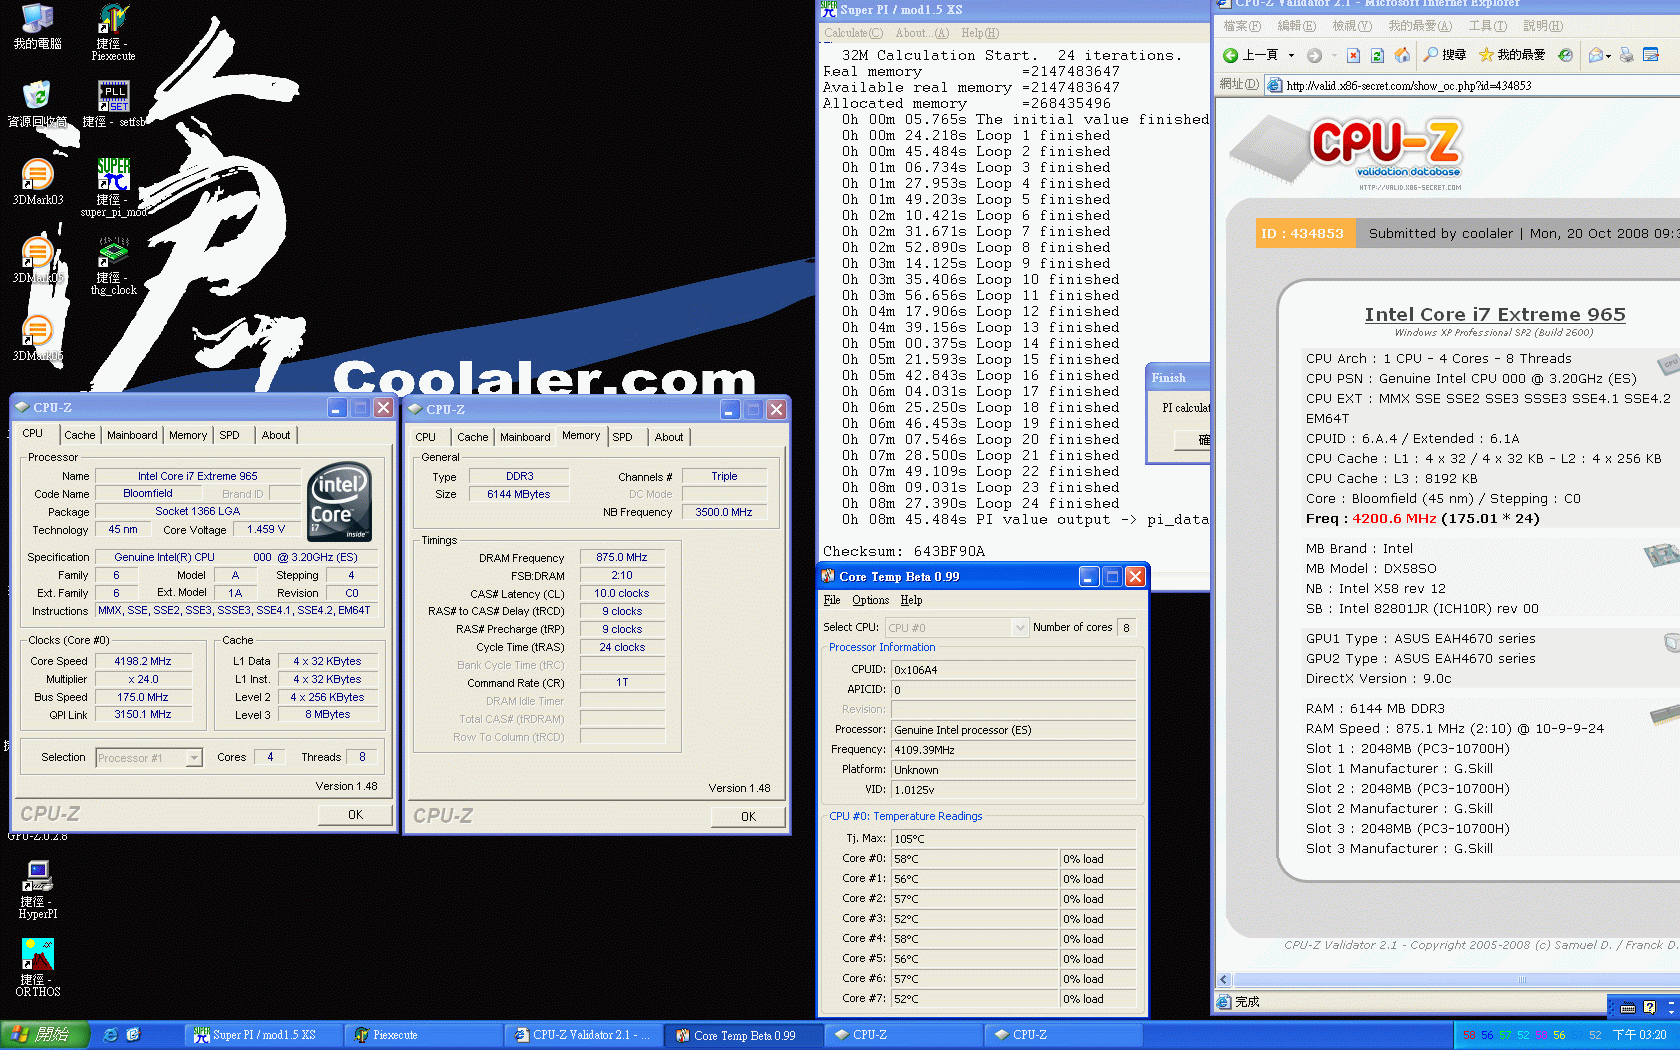1680x1050 pixels.
Task: Open the Recycle Bin desktop icon
Action: pos(37,104)
